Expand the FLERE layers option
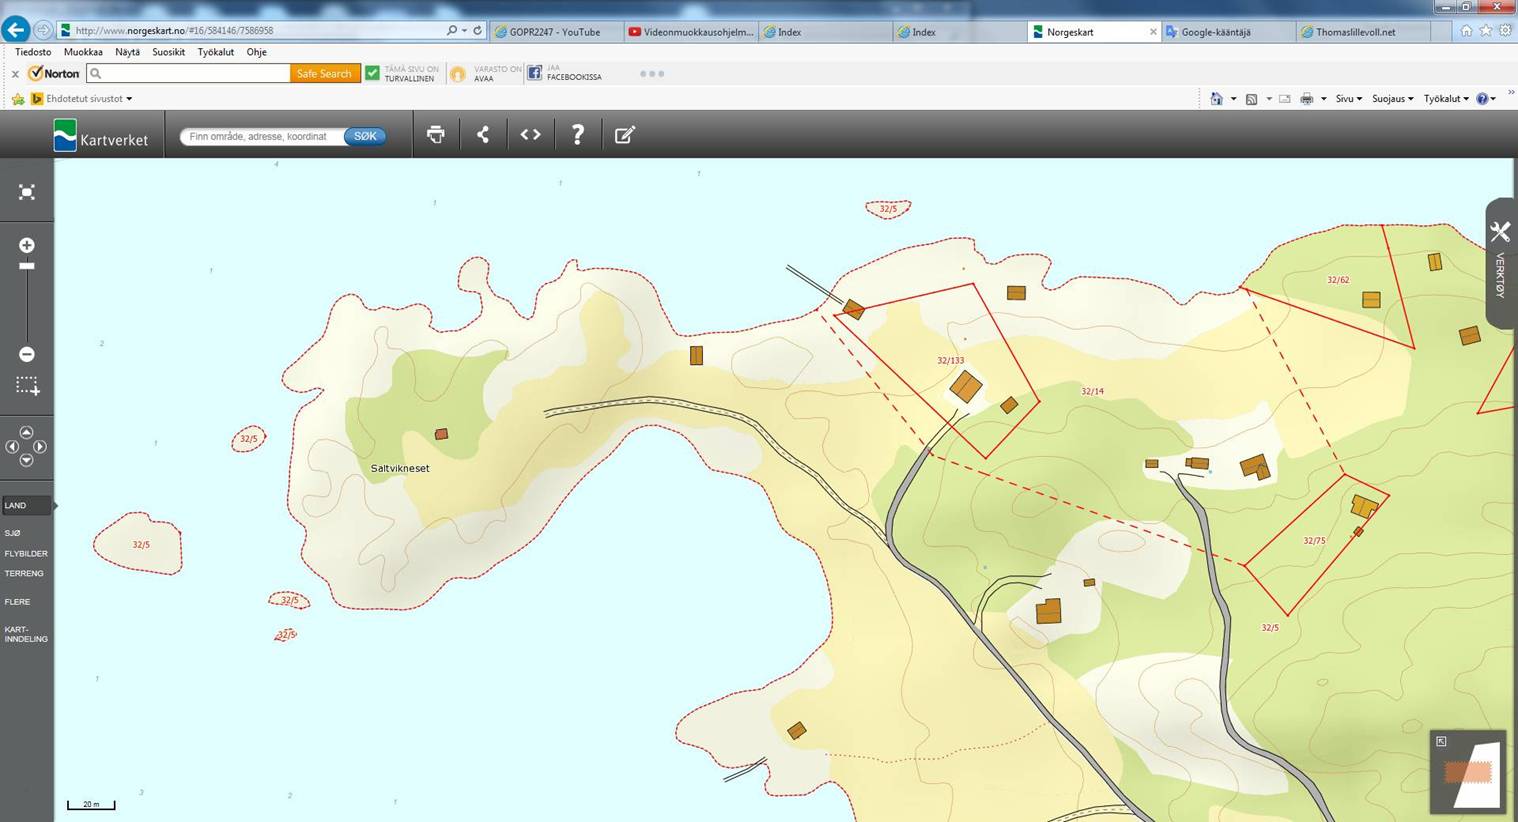The image size is (1518, 822). pyautogui.click(x=17, y=602)
